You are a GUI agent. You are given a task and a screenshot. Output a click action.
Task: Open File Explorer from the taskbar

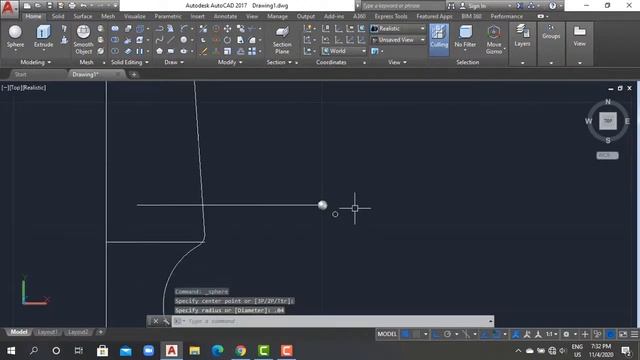(x=195, y=351)
